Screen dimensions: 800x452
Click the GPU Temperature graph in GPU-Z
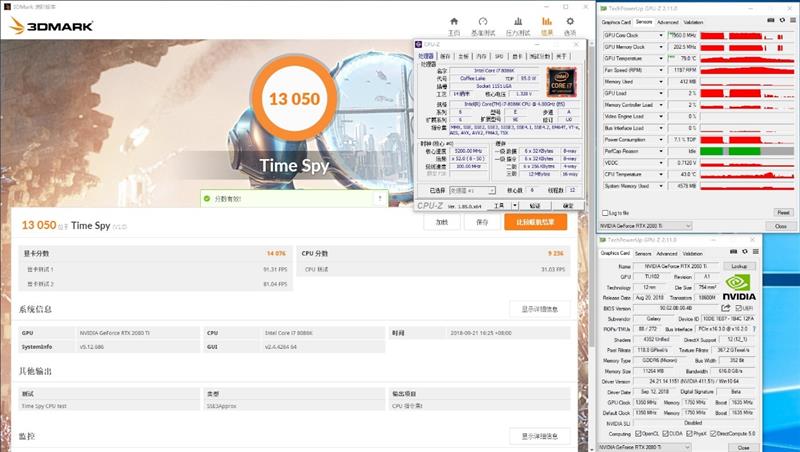747,59
